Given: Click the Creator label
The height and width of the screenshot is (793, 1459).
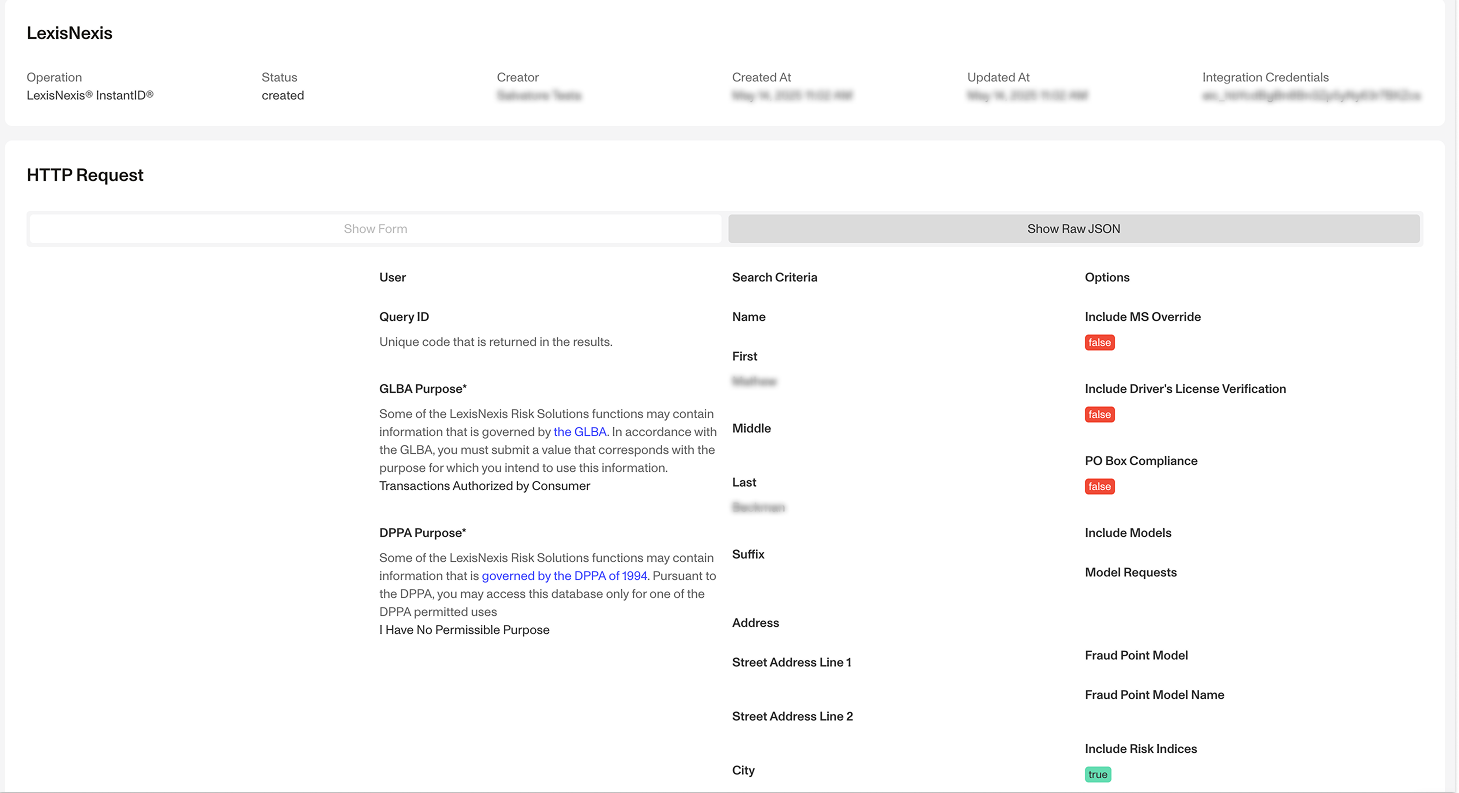Looking at the screenshot, I should click(518, 77).
